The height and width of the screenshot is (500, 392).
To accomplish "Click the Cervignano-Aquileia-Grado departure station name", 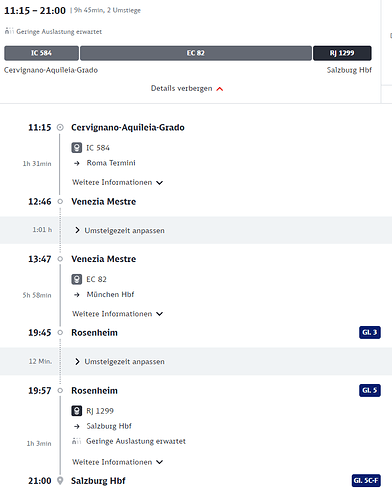I will (128, 127).
